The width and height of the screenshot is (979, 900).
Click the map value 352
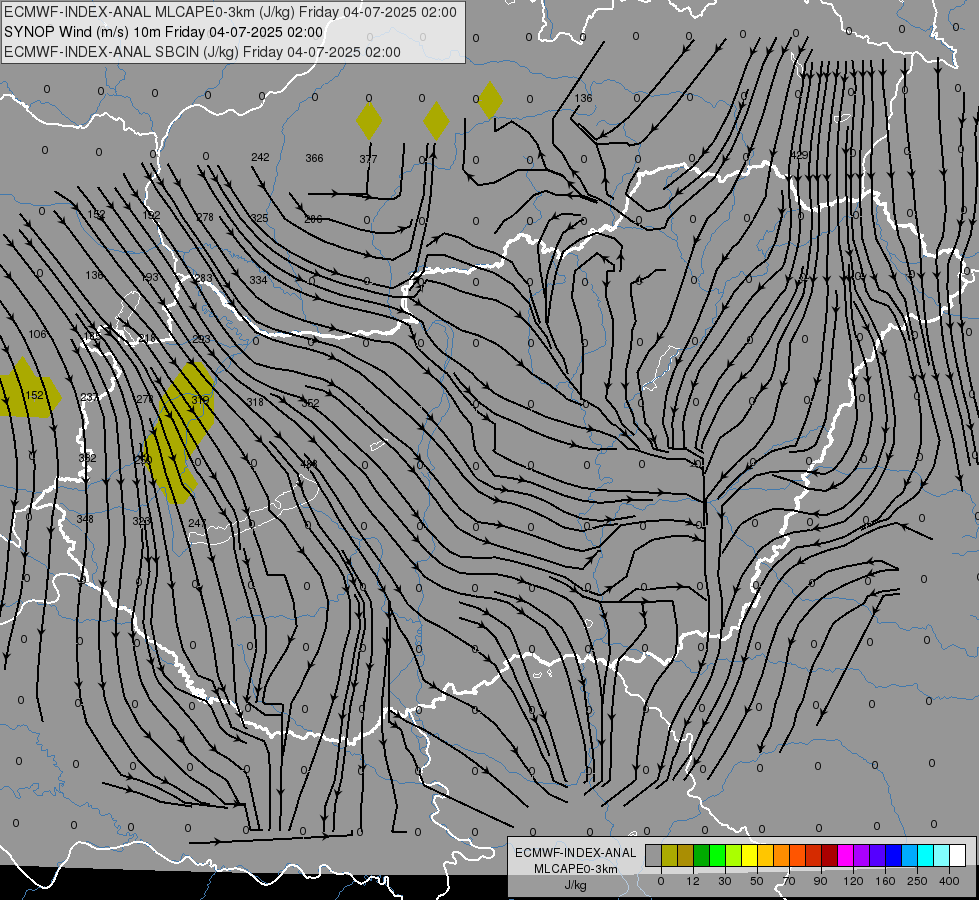click(x=310, y=403)
